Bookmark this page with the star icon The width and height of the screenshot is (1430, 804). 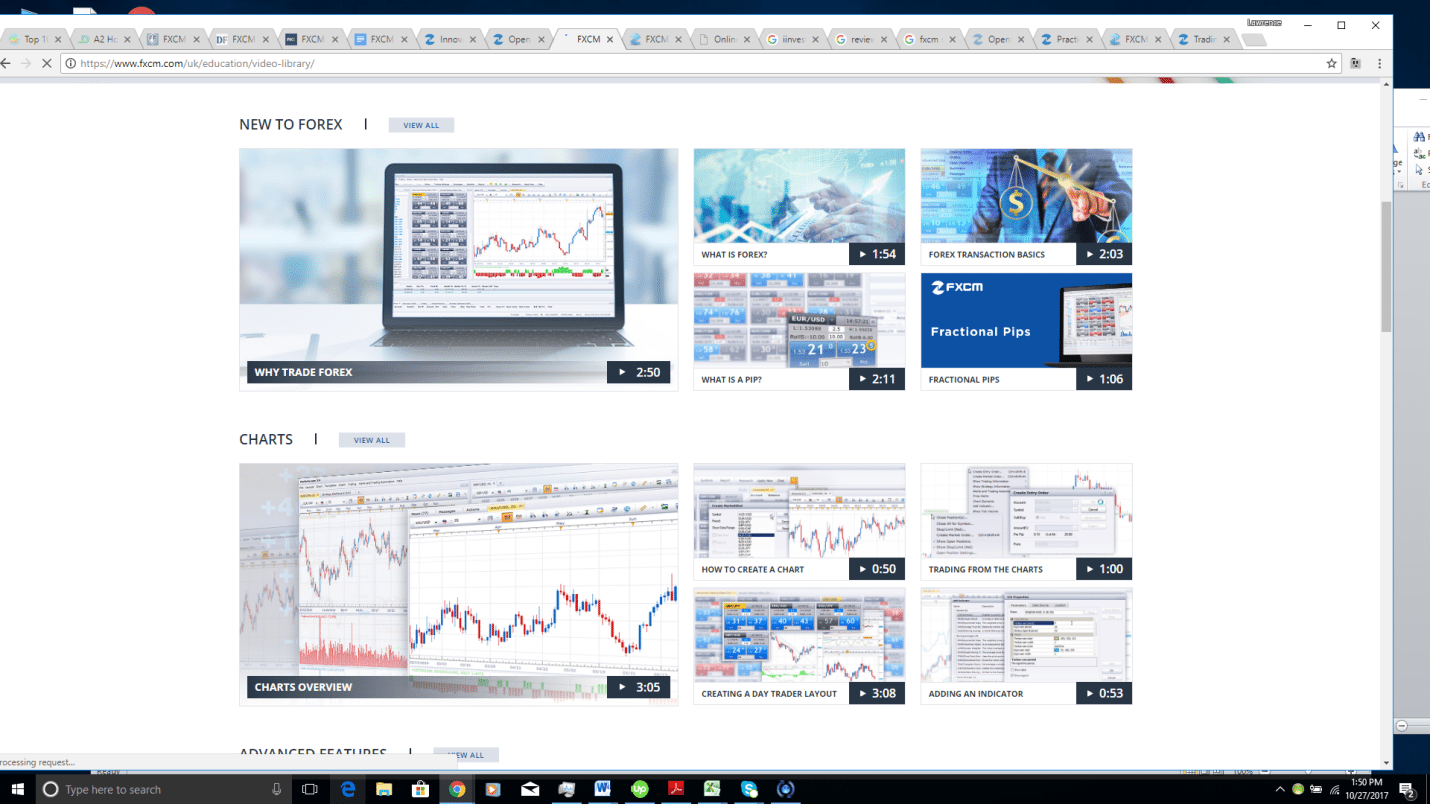tap(1331, 63)
